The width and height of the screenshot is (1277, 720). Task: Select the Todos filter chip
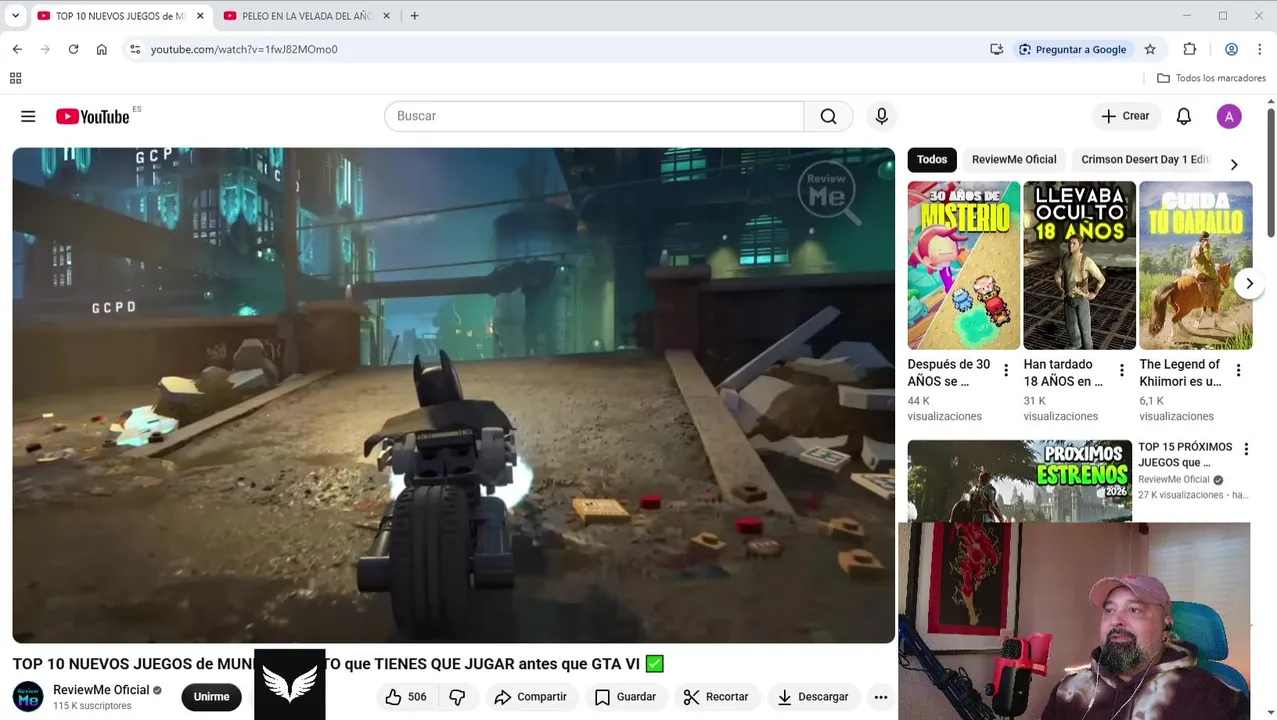click(x=931, y=160)
